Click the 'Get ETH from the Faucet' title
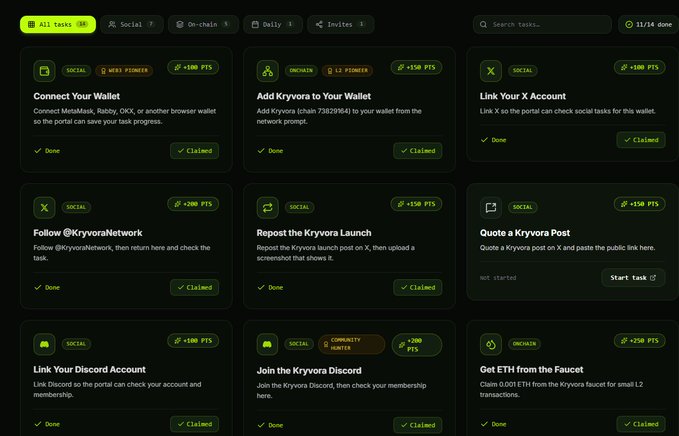The height and width of the screenshot is (436, 679). pos(531,369)
